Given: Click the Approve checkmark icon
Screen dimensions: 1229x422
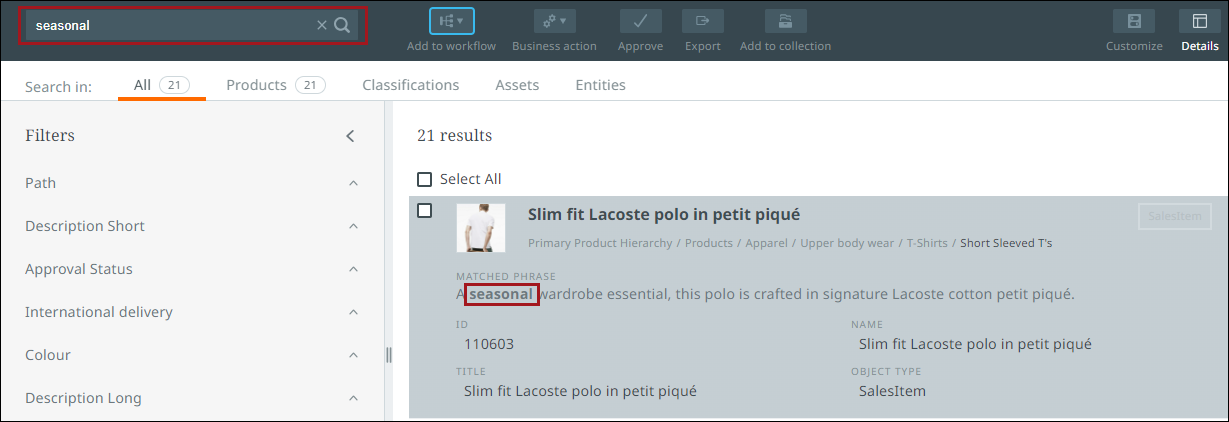Looking at the screenshot, I should pyautogui.click(x=640, y=21).
